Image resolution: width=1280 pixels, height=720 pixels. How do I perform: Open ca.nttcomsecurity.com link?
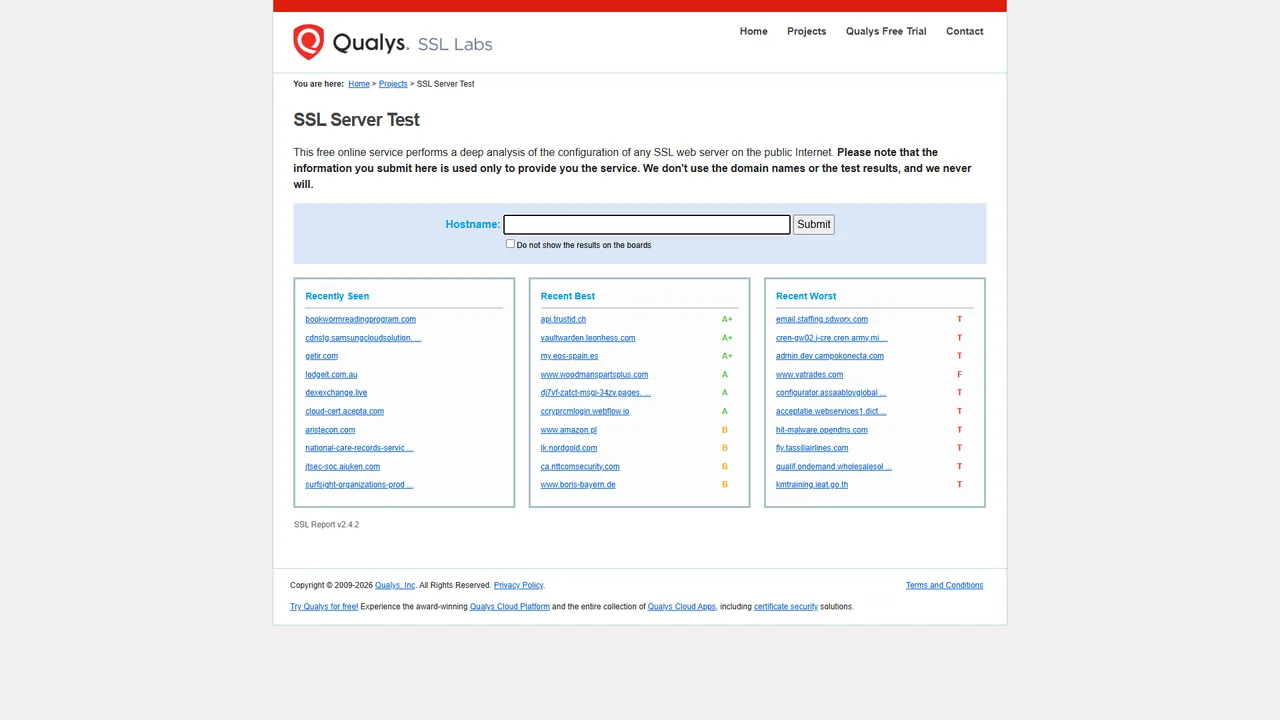(x=580, y=467)
